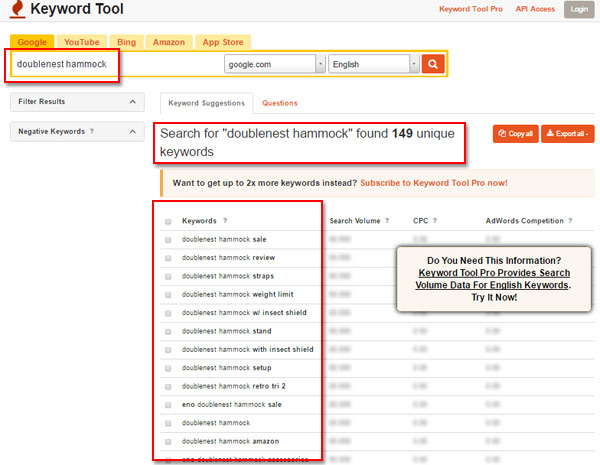Click the 'doublenest hammock weight limit' keyword text
The width and height of the screenshot is (600, 465).
(x=237, y=294)
